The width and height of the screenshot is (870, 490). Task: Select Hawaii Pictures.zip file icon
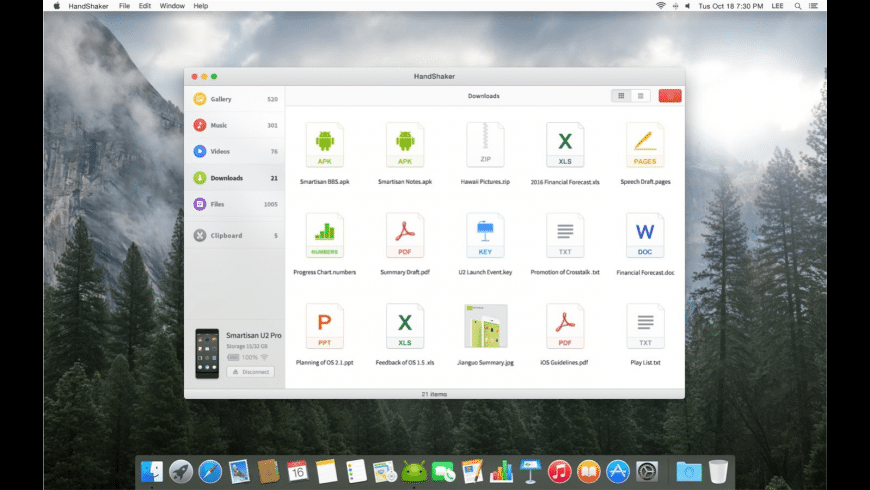click(485, 145)
